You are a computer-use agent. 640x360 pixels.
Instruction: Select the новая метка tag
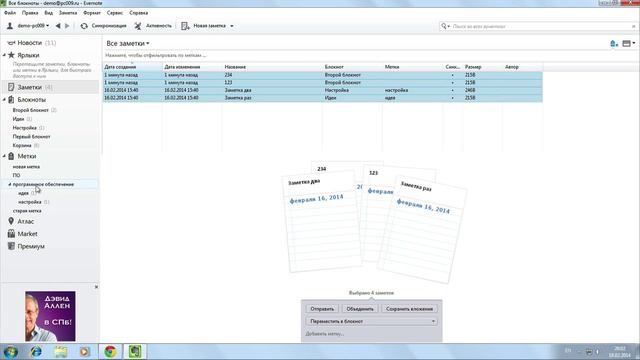[26, 167]
